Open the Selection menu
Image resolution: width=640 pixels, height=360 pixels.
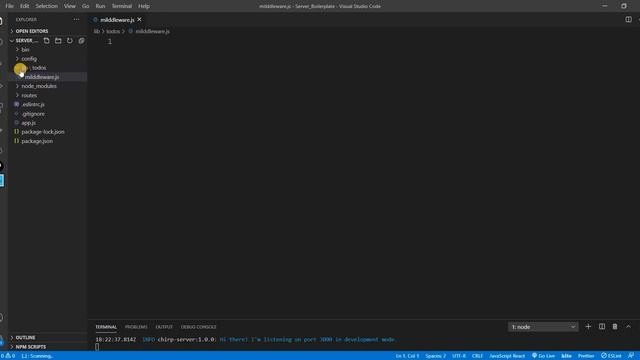point(47,6)
